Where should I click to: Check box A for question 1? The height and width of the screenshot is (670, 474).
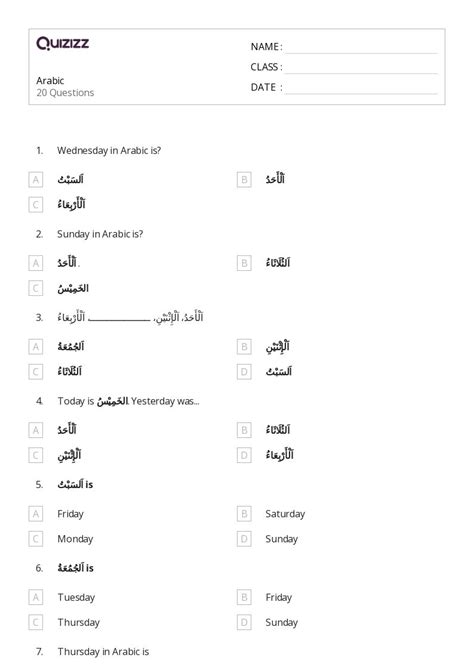pyautogui.click(x=35, y=179)
